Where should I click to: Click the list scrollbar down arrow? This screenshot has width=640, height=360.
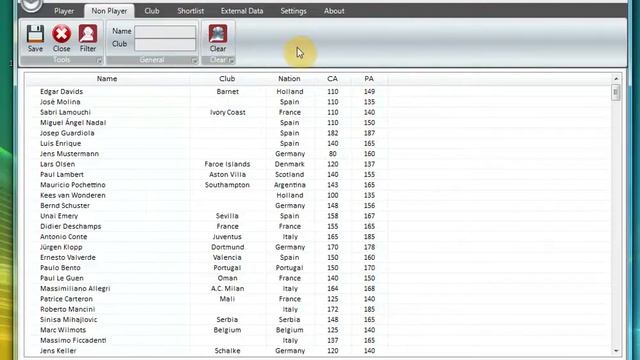(x=616, y=351)
